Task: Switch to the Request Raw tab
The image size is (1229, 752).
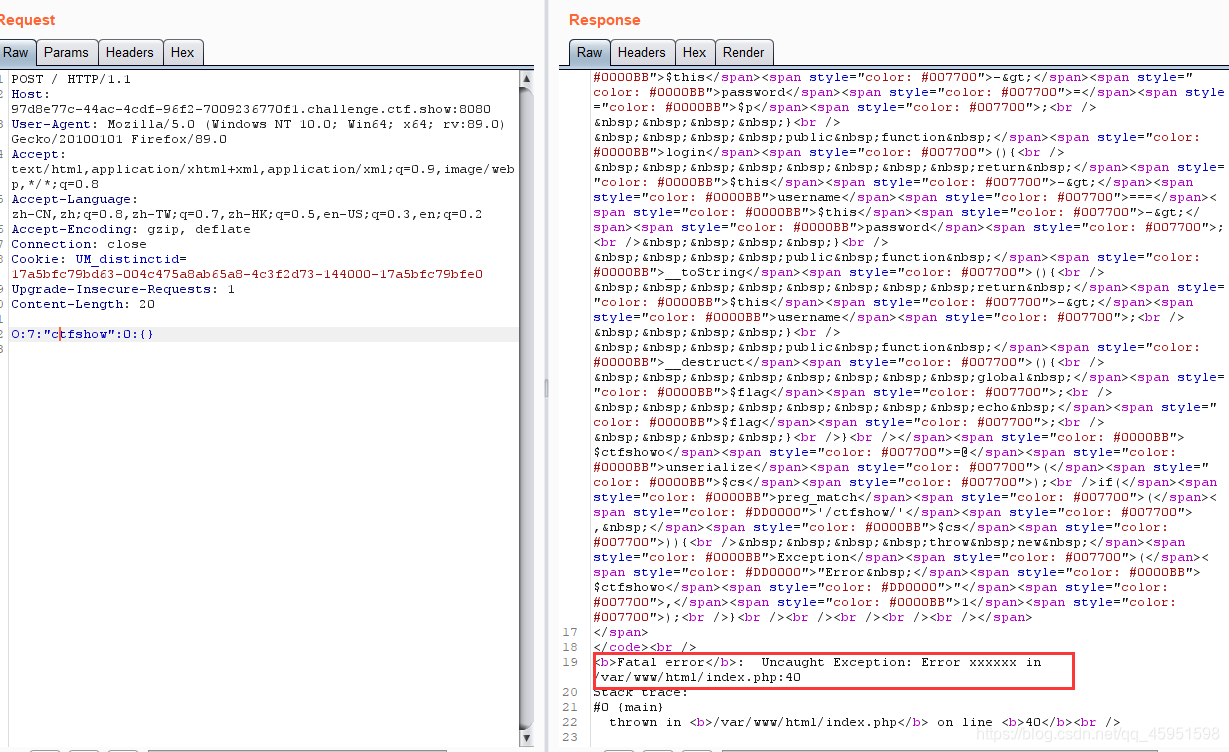Action: click(17, 53)
